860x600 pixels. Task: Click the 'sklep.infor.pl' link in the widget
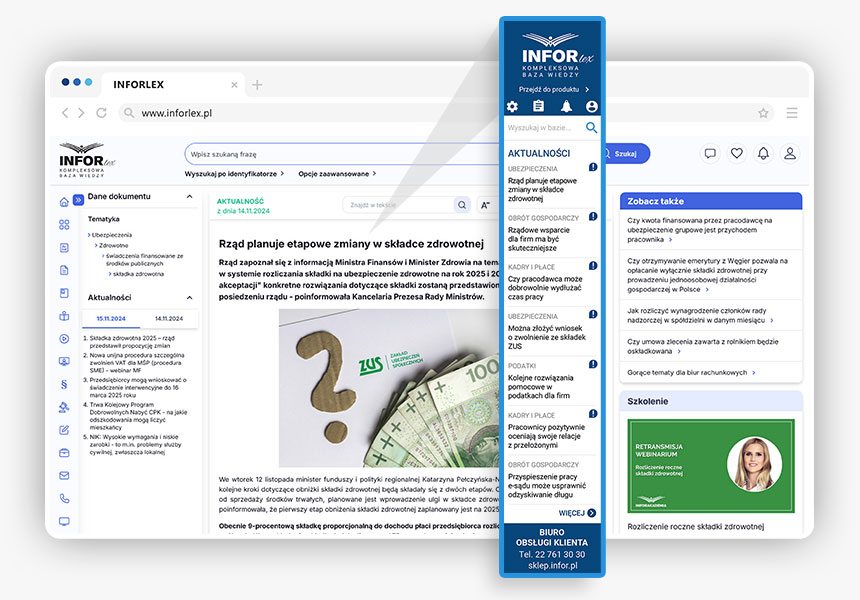click(552, 565)
